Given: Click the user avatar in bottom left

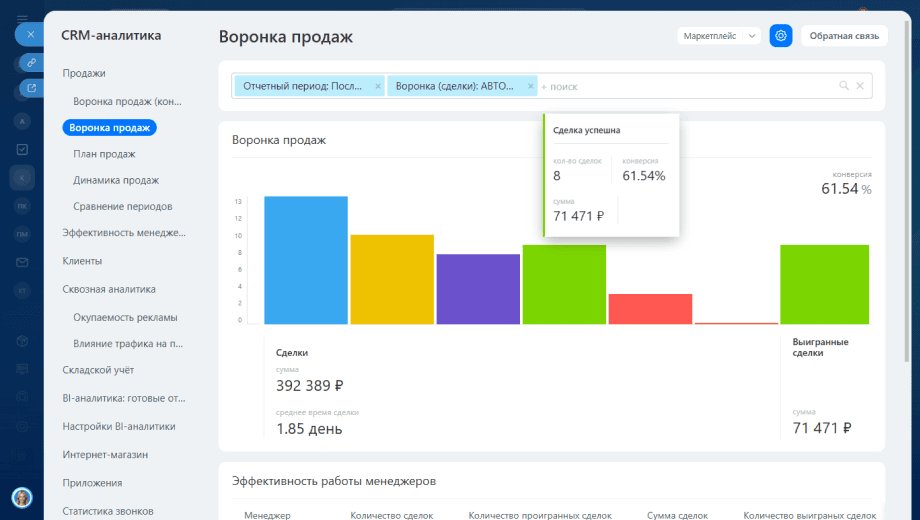Looking at the screenshot, I should 22,498.
